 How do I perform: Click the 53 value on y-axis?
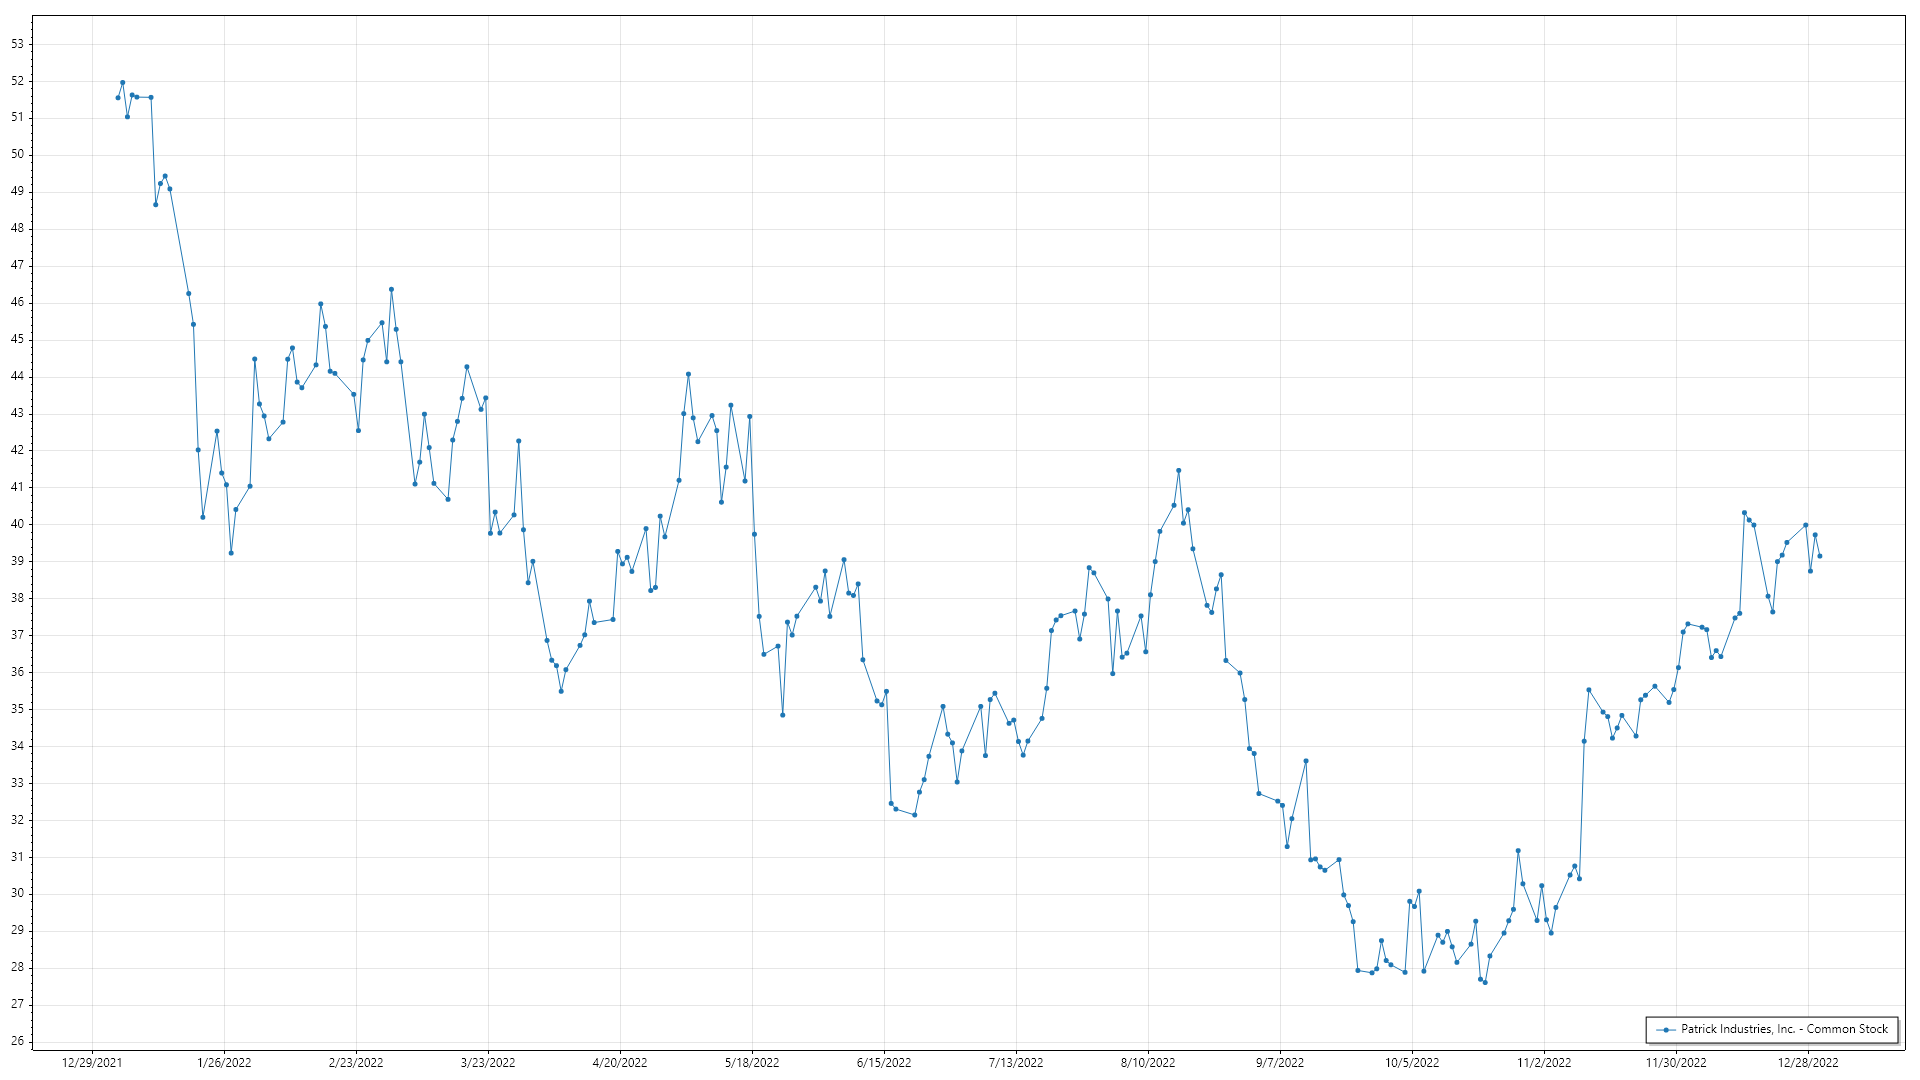click(18, 44)
